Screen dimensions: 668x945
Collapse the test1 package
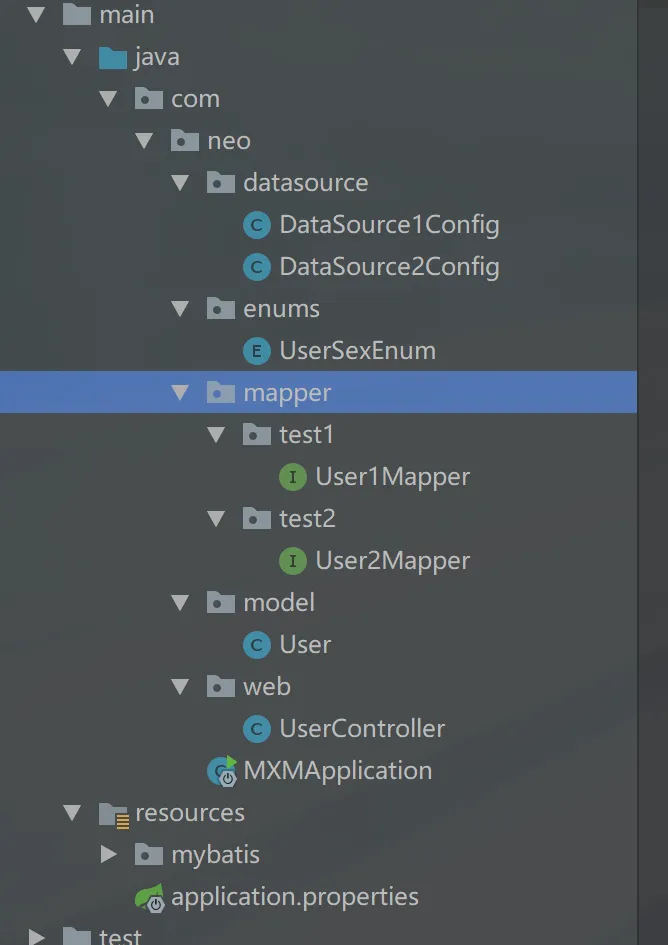click(216, 435)
